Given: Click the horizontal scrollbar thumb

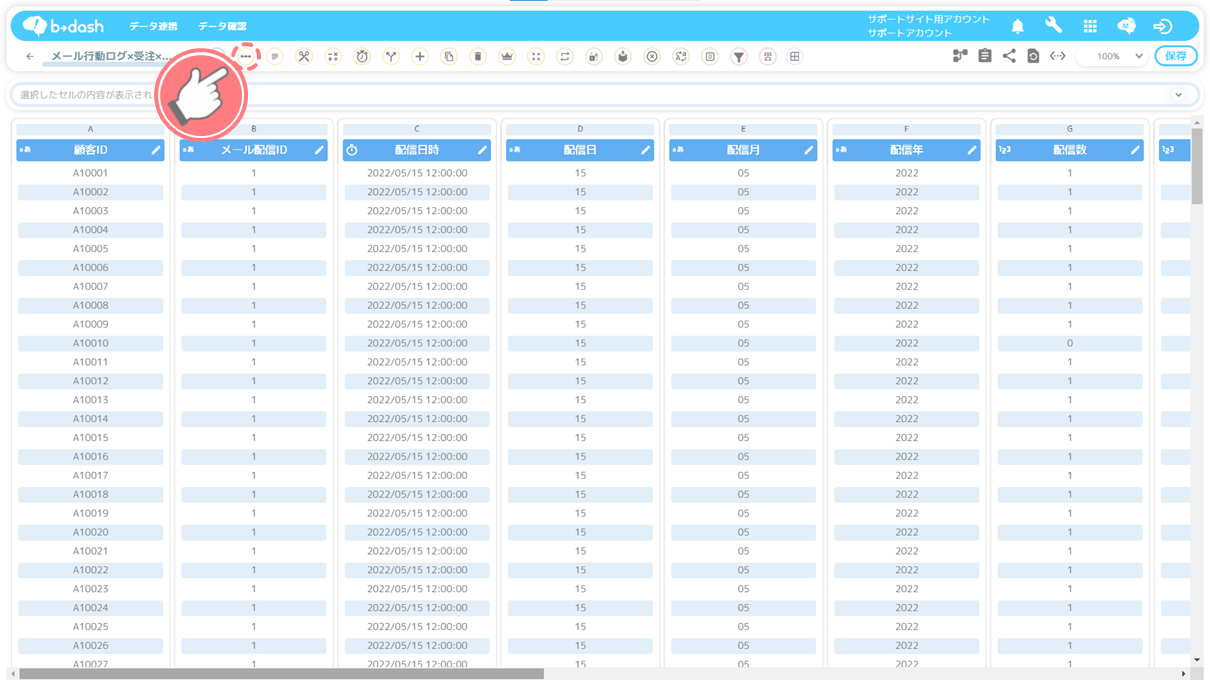Looking at the screenshot, I should coord(281,674).
